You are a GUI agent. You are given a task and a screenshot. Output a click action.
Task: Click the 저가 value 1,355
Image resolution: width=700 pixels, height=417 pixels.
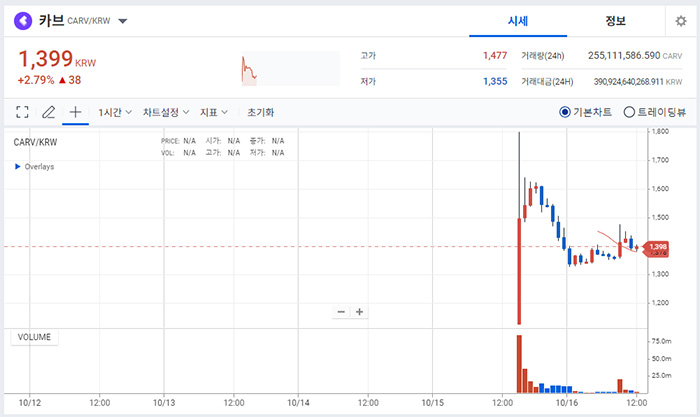[x=495, y=81]
